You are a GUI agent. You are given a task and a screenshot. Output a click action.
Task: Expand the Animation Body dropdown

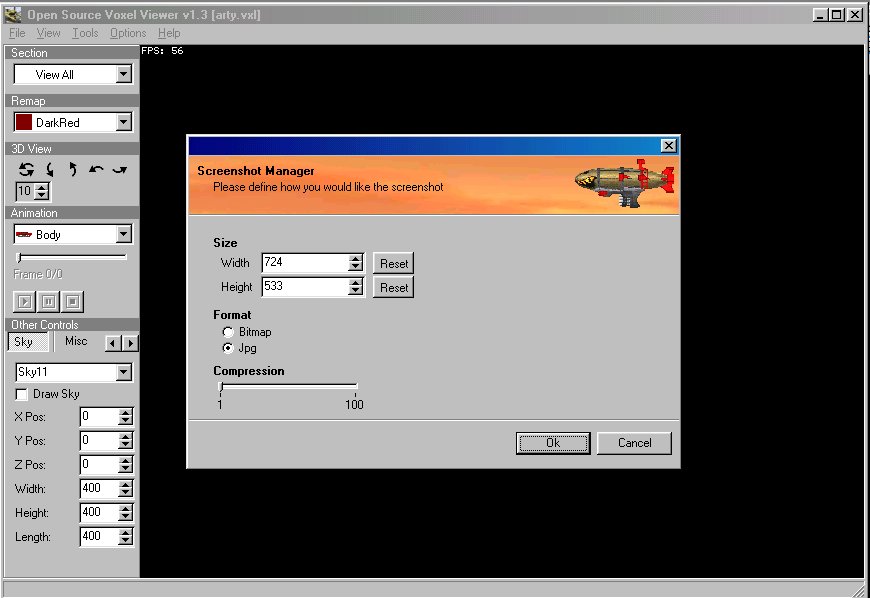[x=124, y=234]
